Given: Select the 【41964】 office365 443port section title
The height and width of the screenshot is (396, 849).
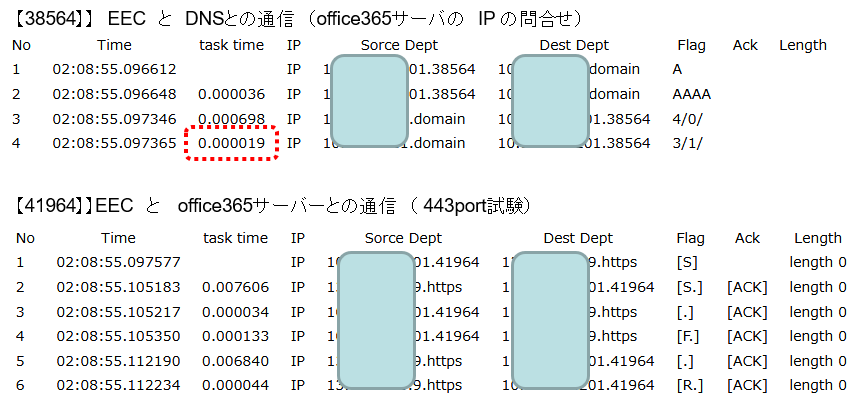Looking at the screenshot, I should coord(274,205).
